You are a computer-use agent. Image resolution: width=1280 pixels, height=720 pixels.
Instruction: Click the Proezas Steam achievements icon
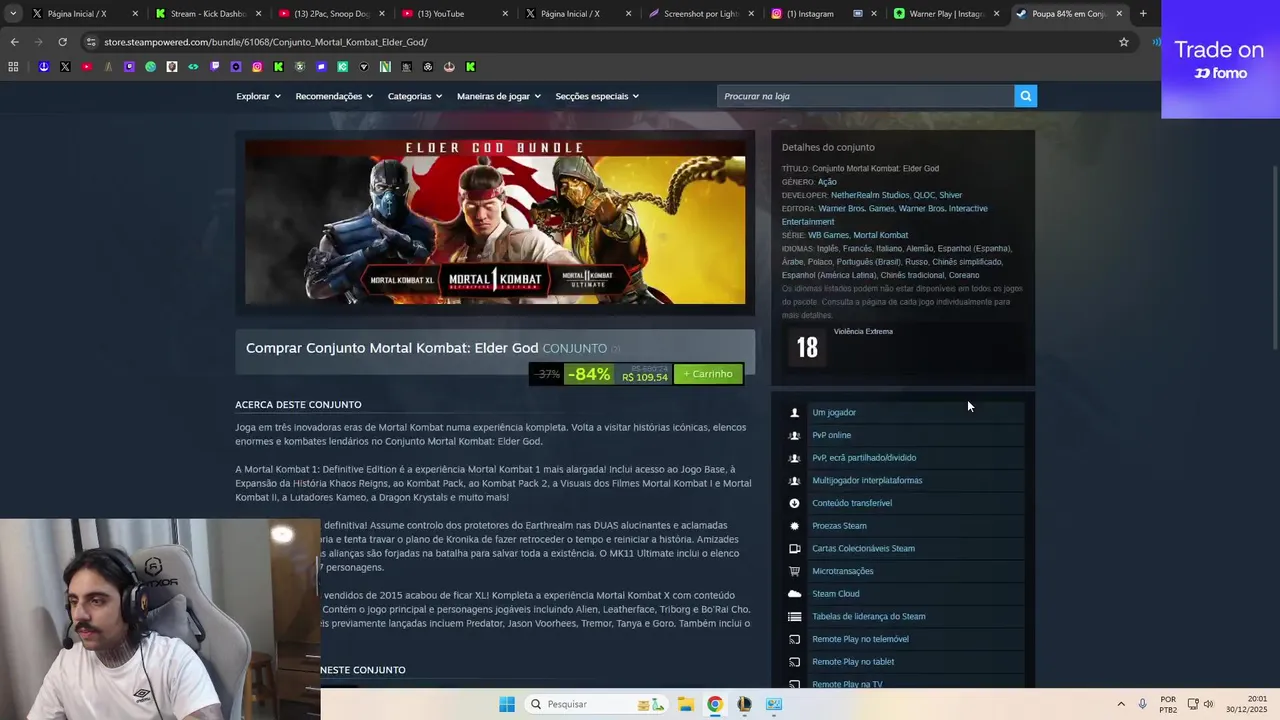tap(795, 526)
